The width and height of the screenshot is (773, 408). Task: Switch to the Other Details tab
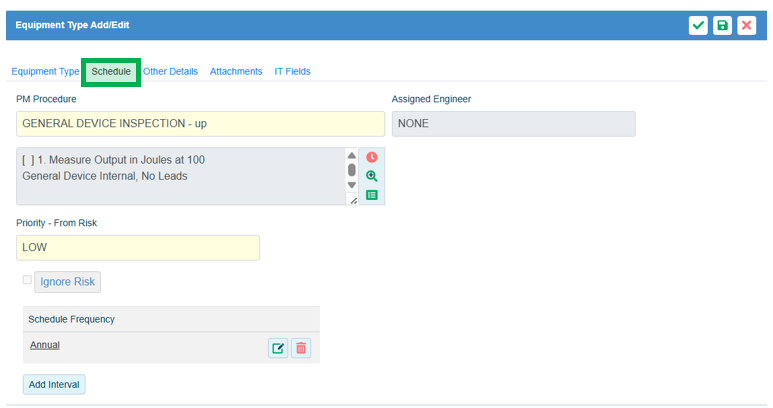pos(170,72)
